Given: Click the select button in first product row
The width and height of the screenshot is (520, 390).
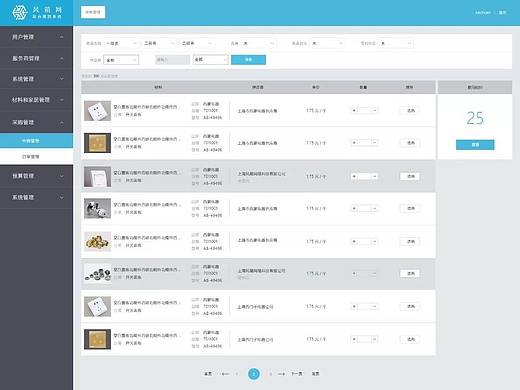Looking at the screenshot, I should coord(410,110).
